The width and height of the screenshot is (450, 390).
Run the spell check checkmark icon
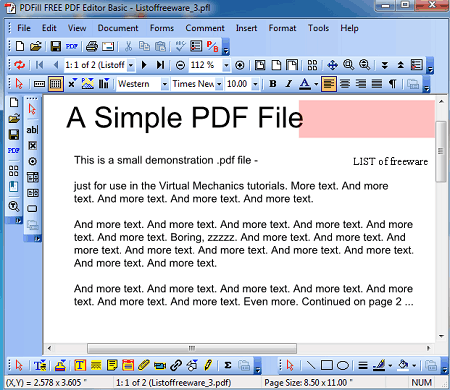(180, 46)
